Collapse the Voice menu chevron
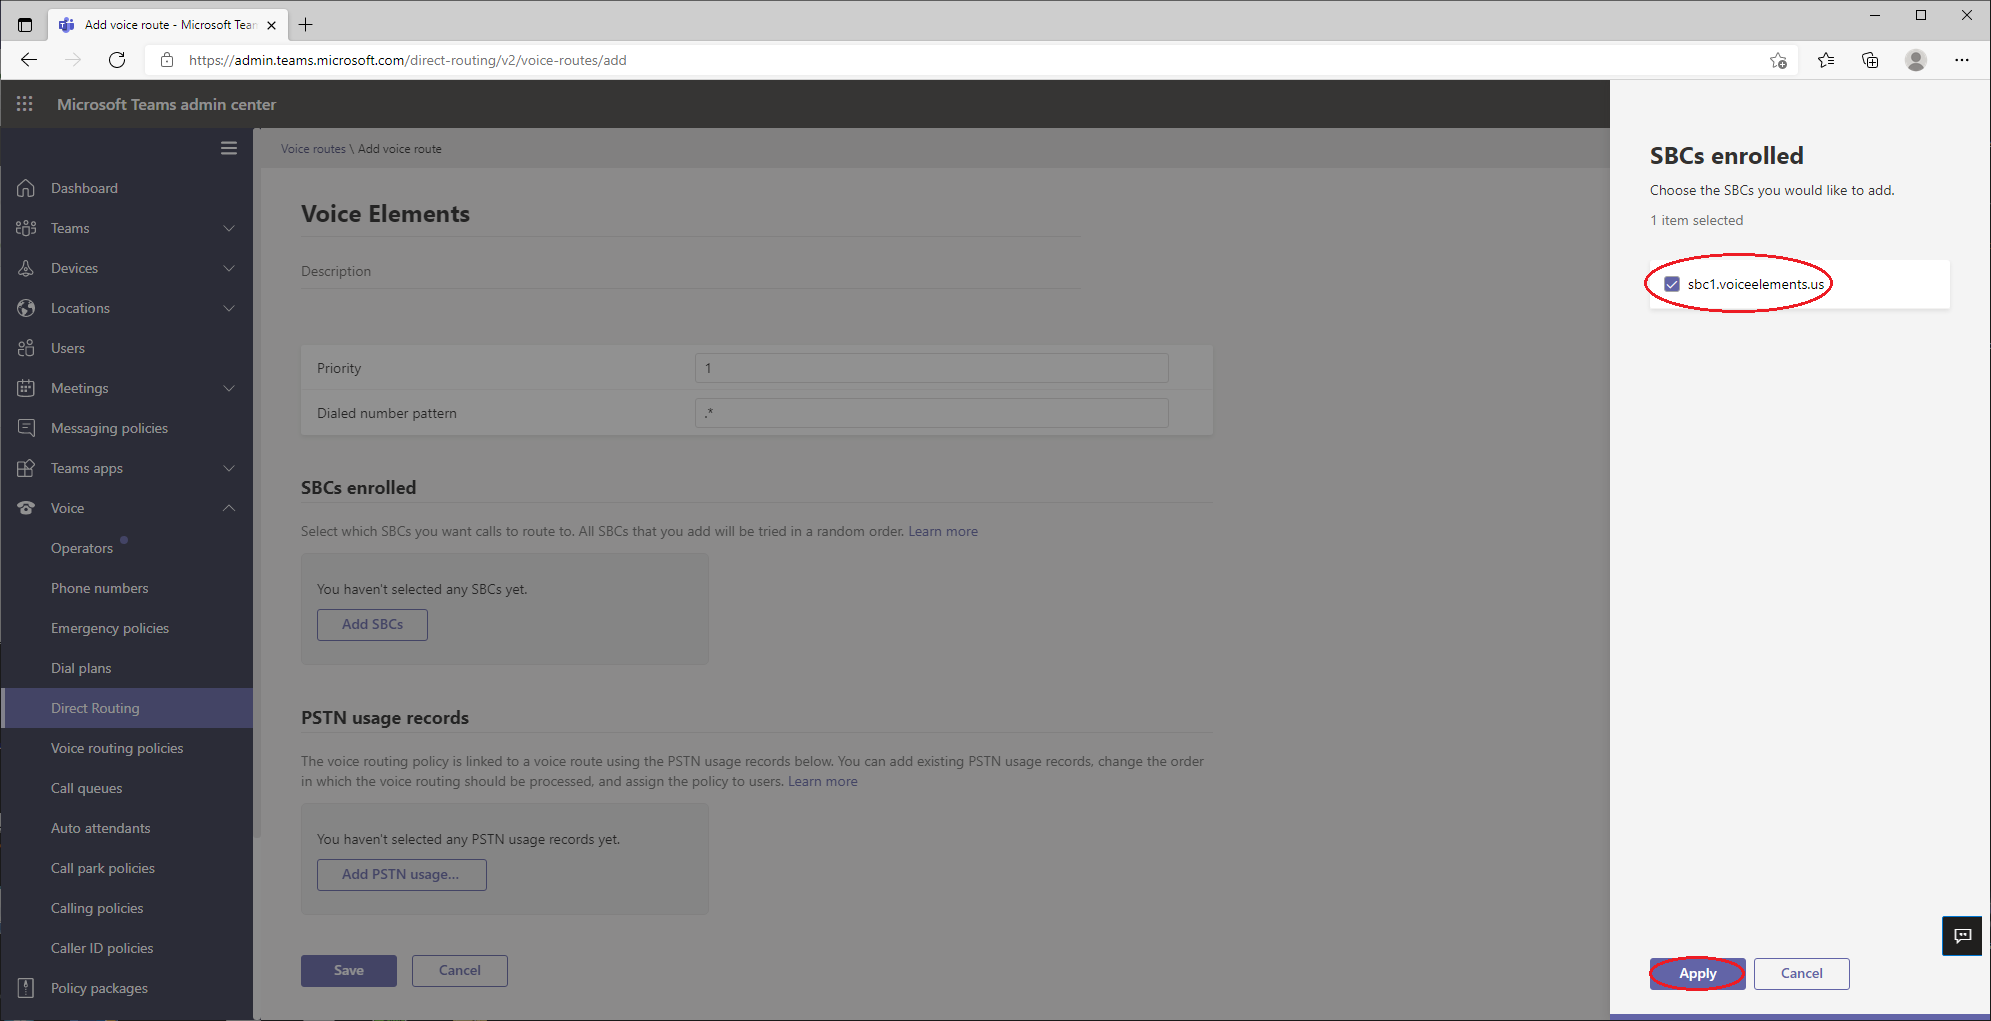 229,508
